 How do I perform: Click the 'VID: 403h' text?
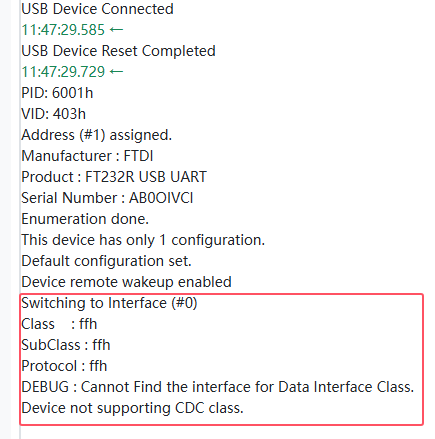(x=53, y=114)
